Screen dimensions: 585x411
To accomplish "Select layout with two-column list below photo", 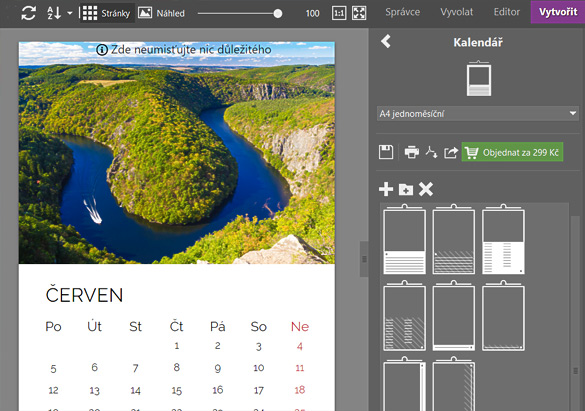I will (x=503, y=239).
